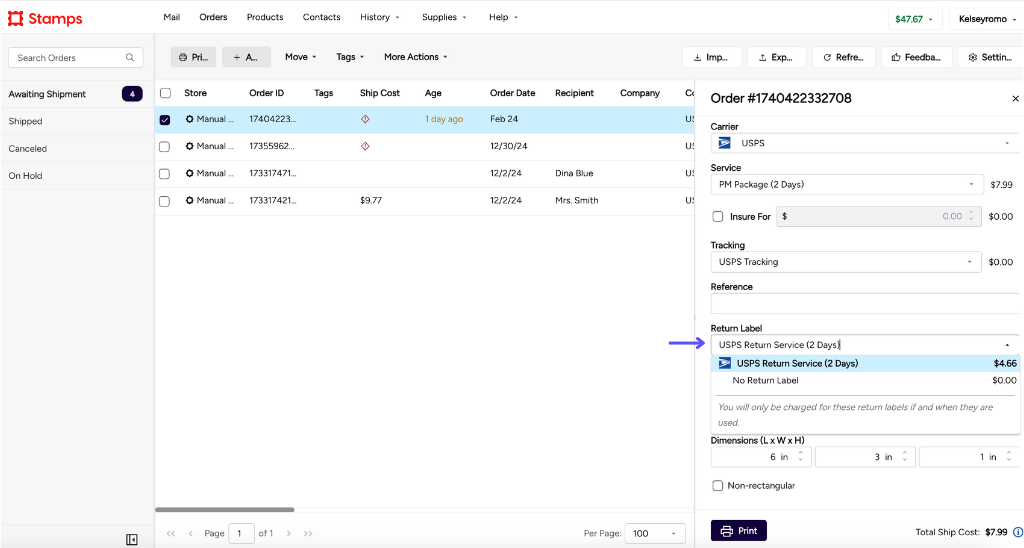Viewport: 1024px width, 548px height.
Task: Click the manual store gear icon for Mrs. Smith order
Action: [x=189, y=201]
